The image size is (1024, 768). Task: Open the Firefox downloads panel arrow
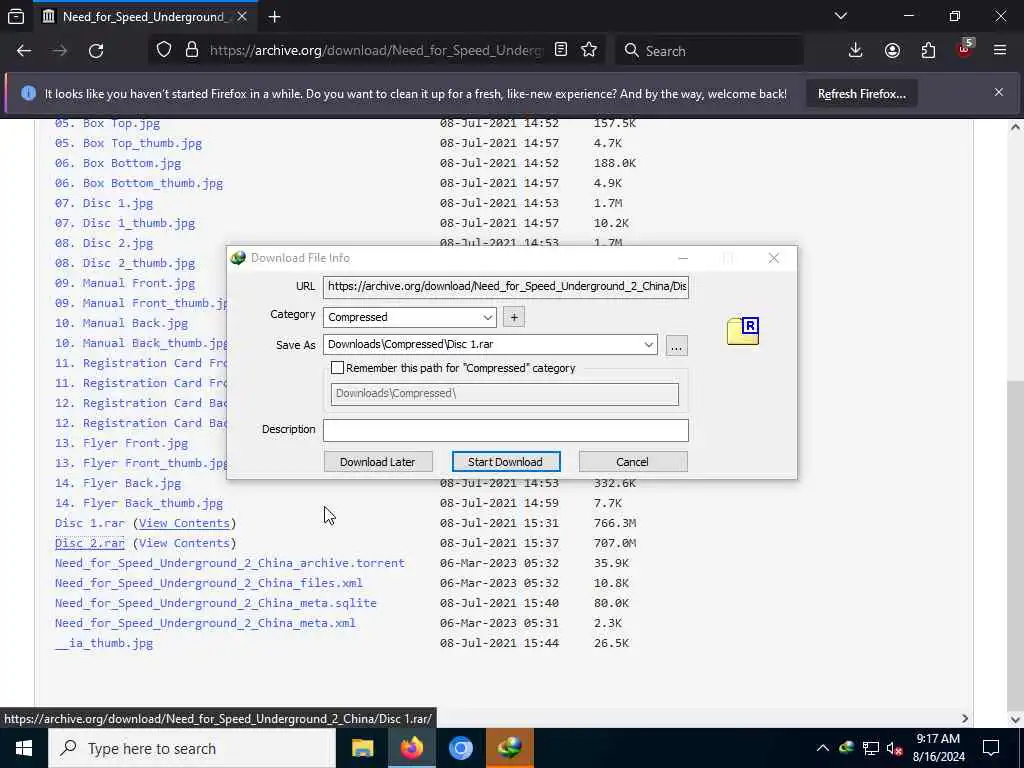pyautogui.click(x=856, y=50)
